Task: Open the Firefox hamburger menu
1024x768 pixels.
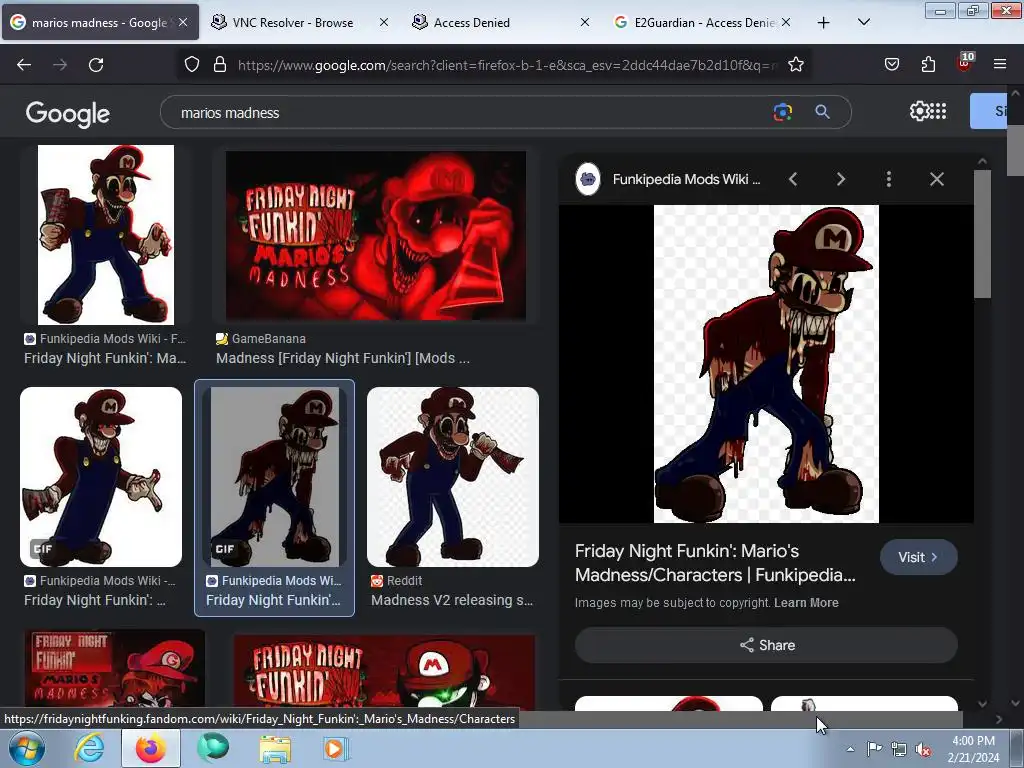Action: (1000, 64)
